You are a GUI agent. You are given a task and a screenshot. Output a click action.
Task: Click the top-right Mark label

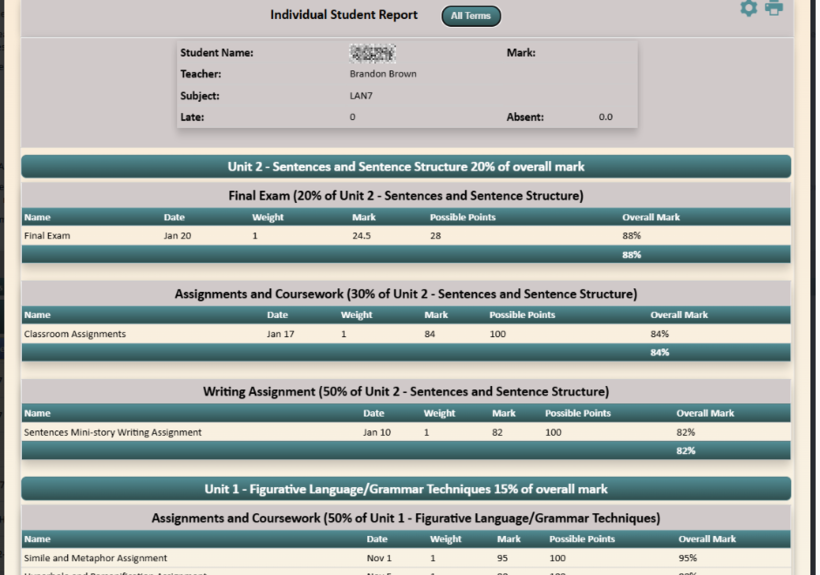tap(521, 53)
